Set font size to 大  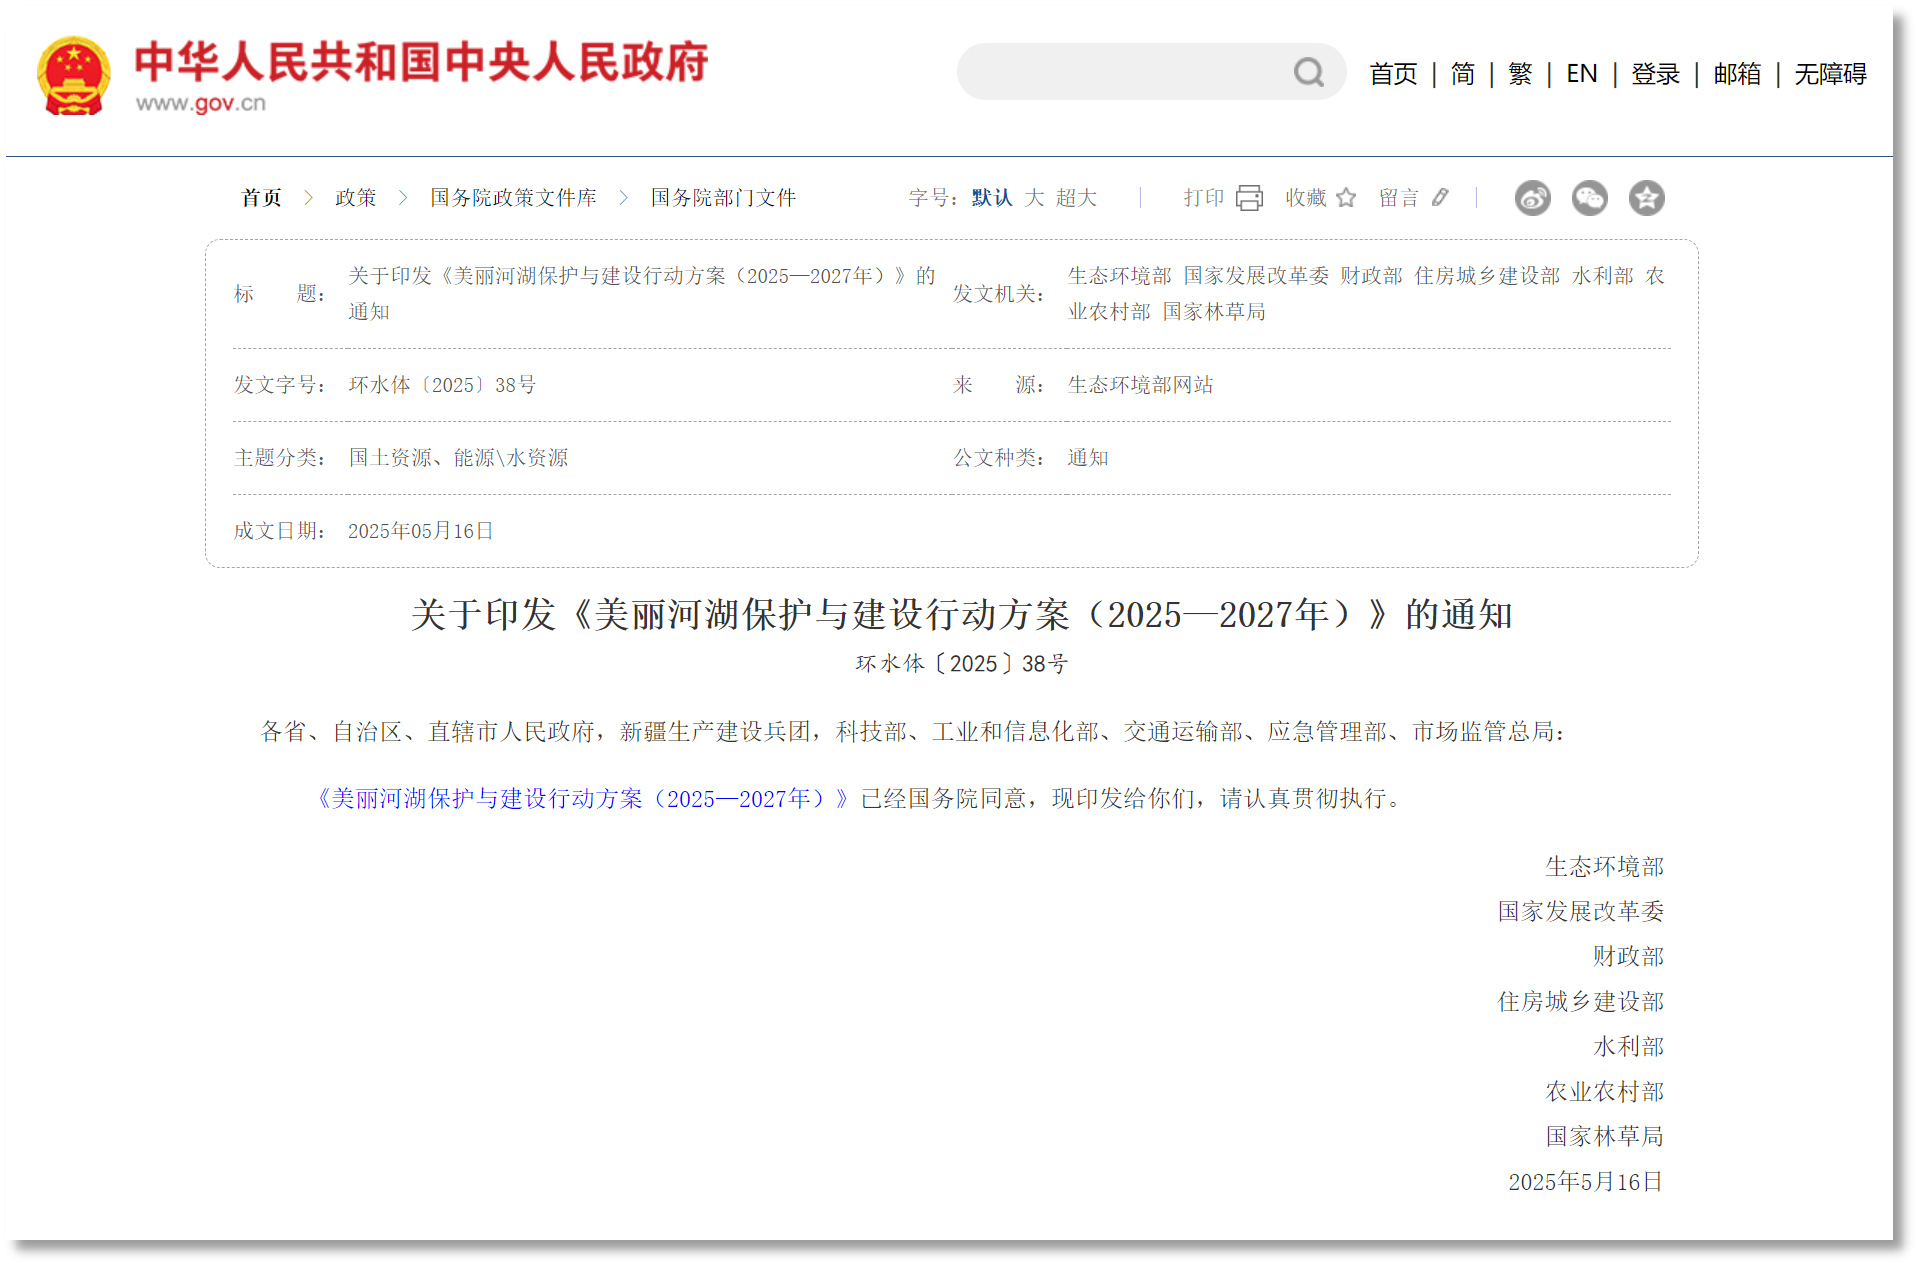1034,198
